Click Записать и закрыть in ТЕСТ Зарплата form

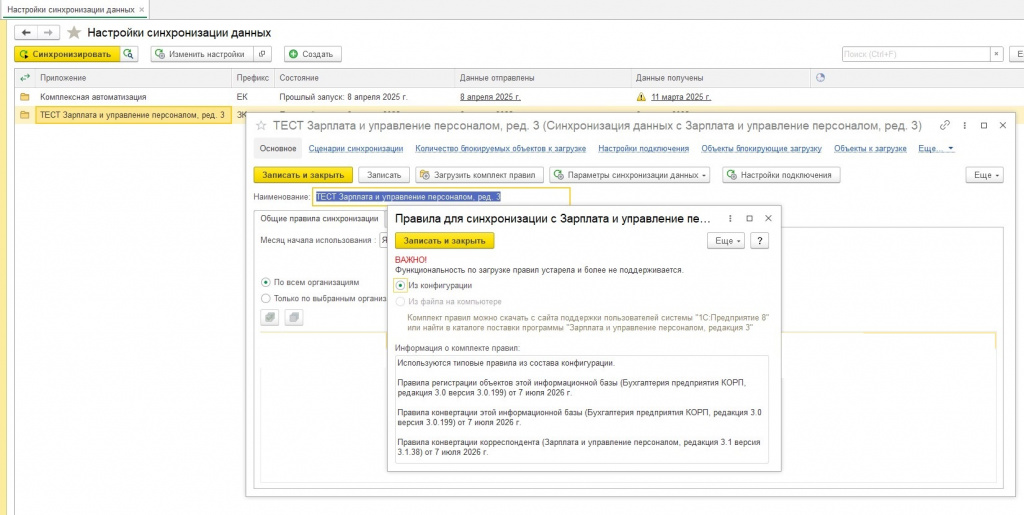click(x=302, y=175)
